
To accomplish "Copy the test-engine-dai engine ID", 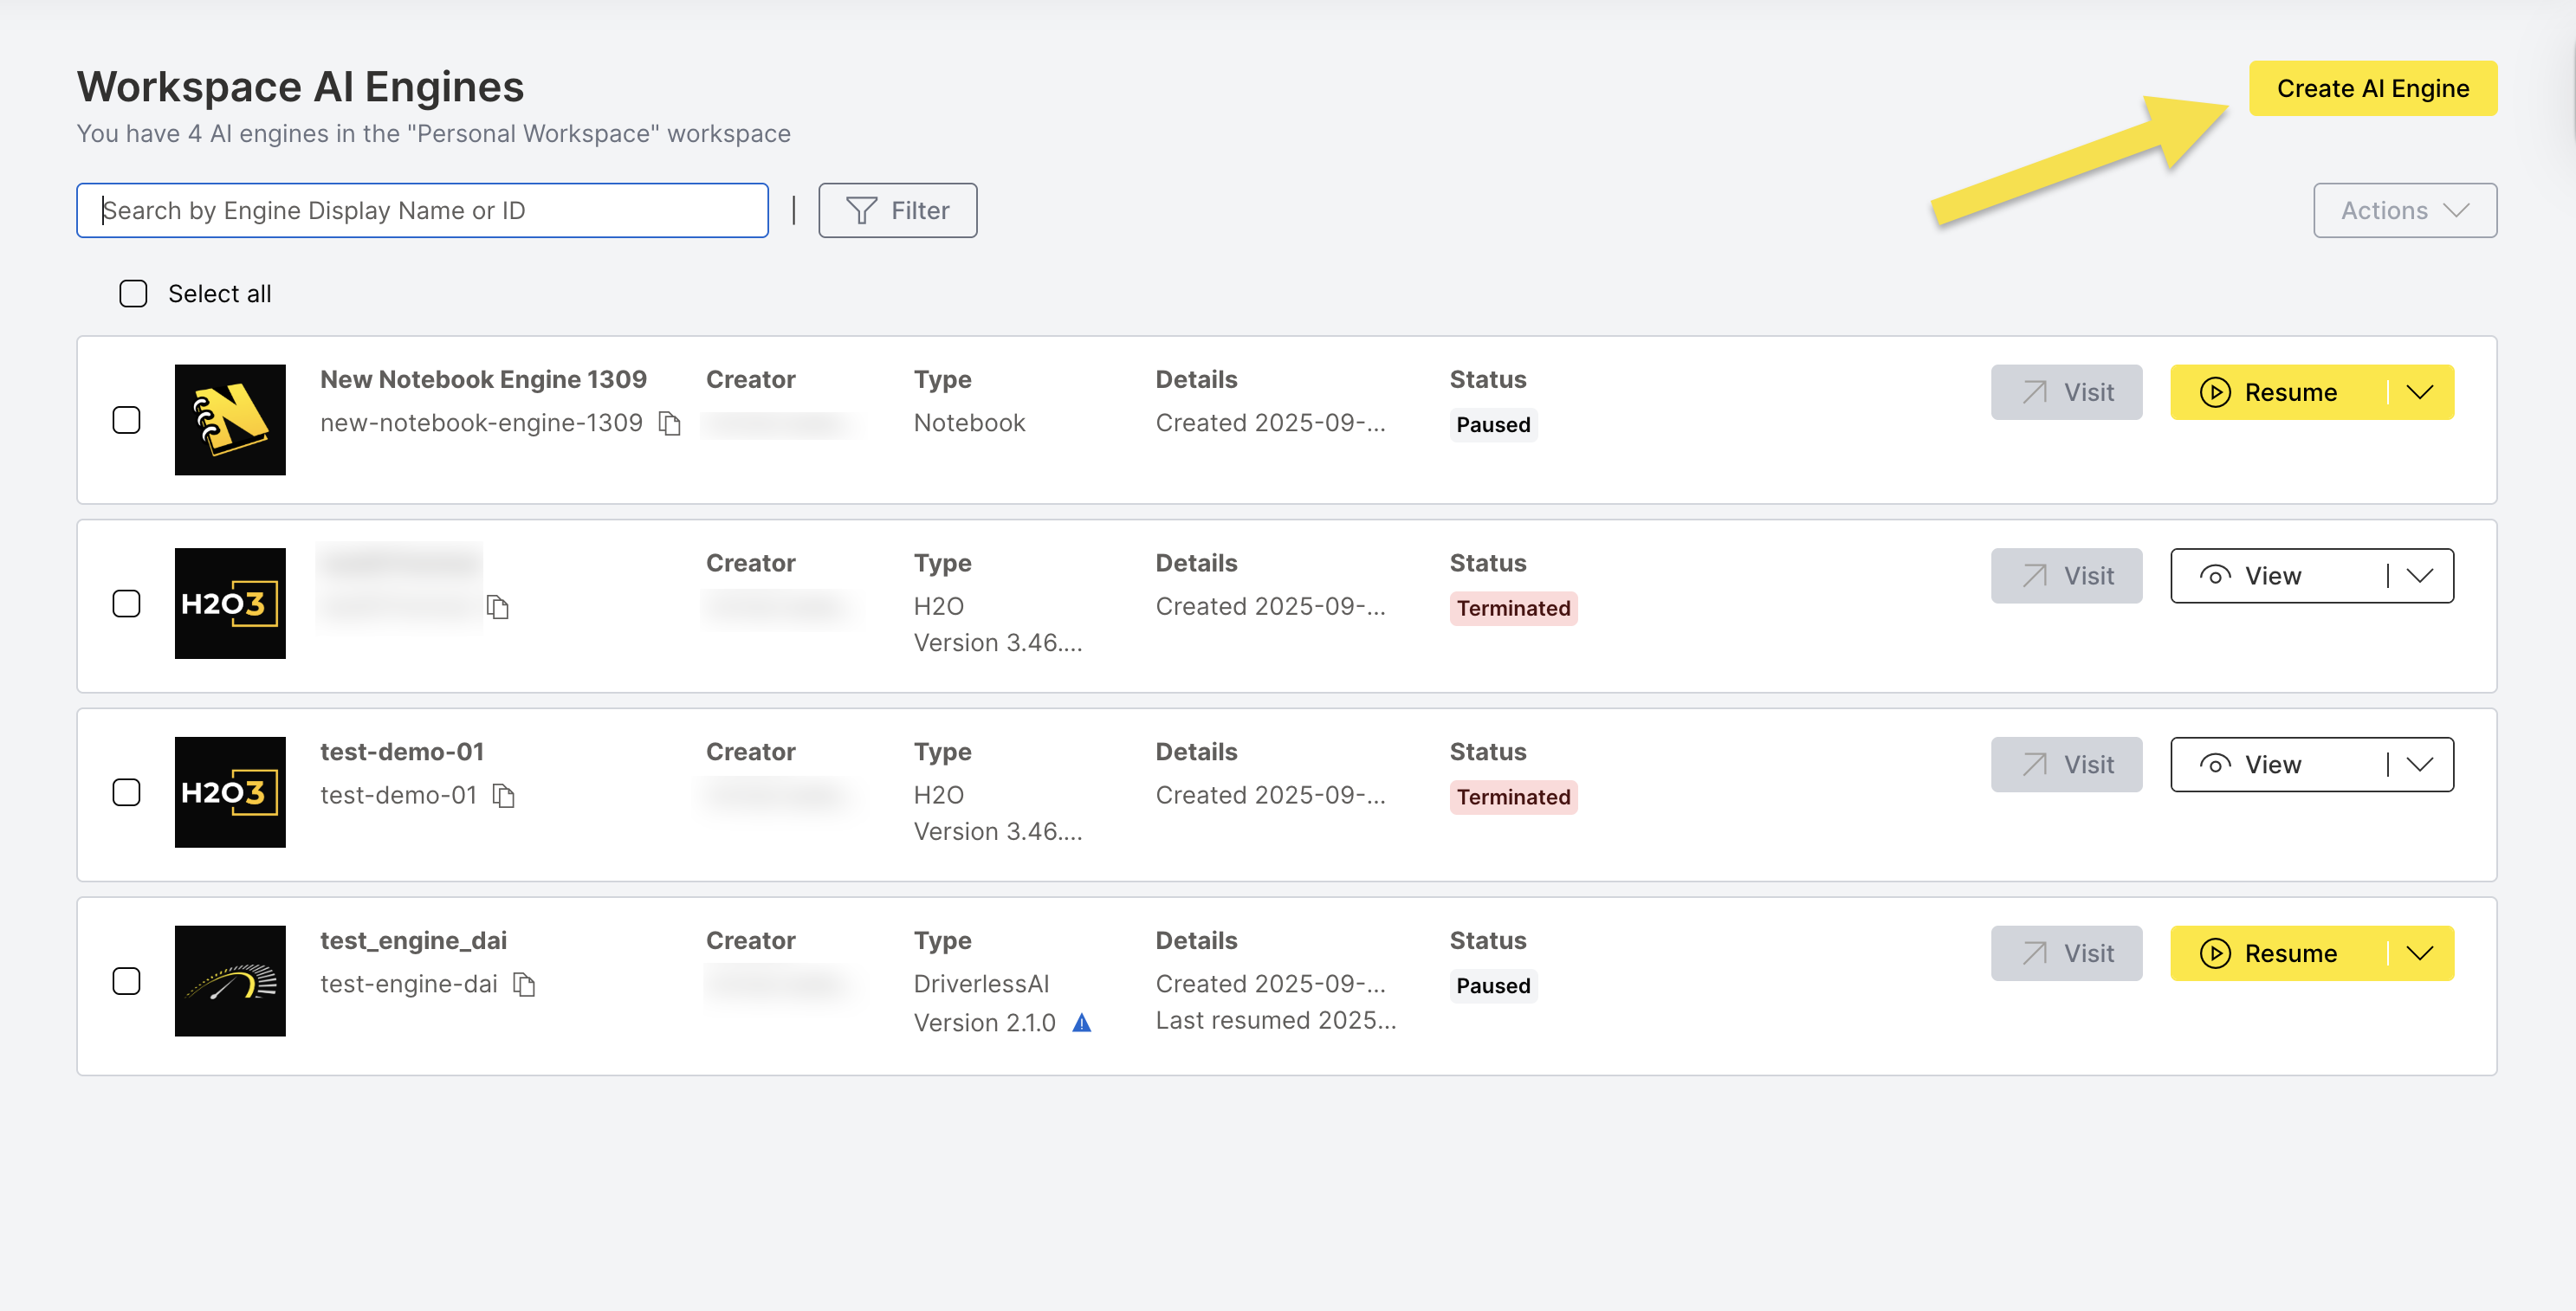I will point(524,985).
